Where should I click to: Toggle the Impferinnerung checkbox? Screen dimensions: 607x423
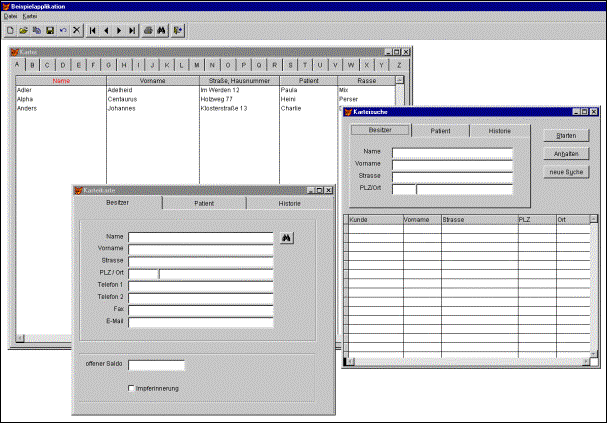(131, 388)
